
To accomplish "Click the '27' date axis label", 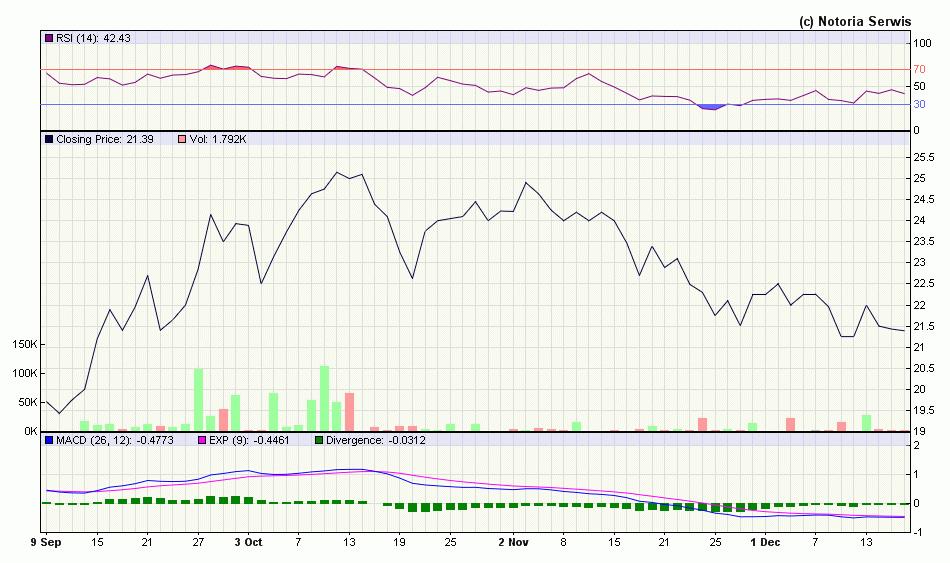I will tap(198, 542).
